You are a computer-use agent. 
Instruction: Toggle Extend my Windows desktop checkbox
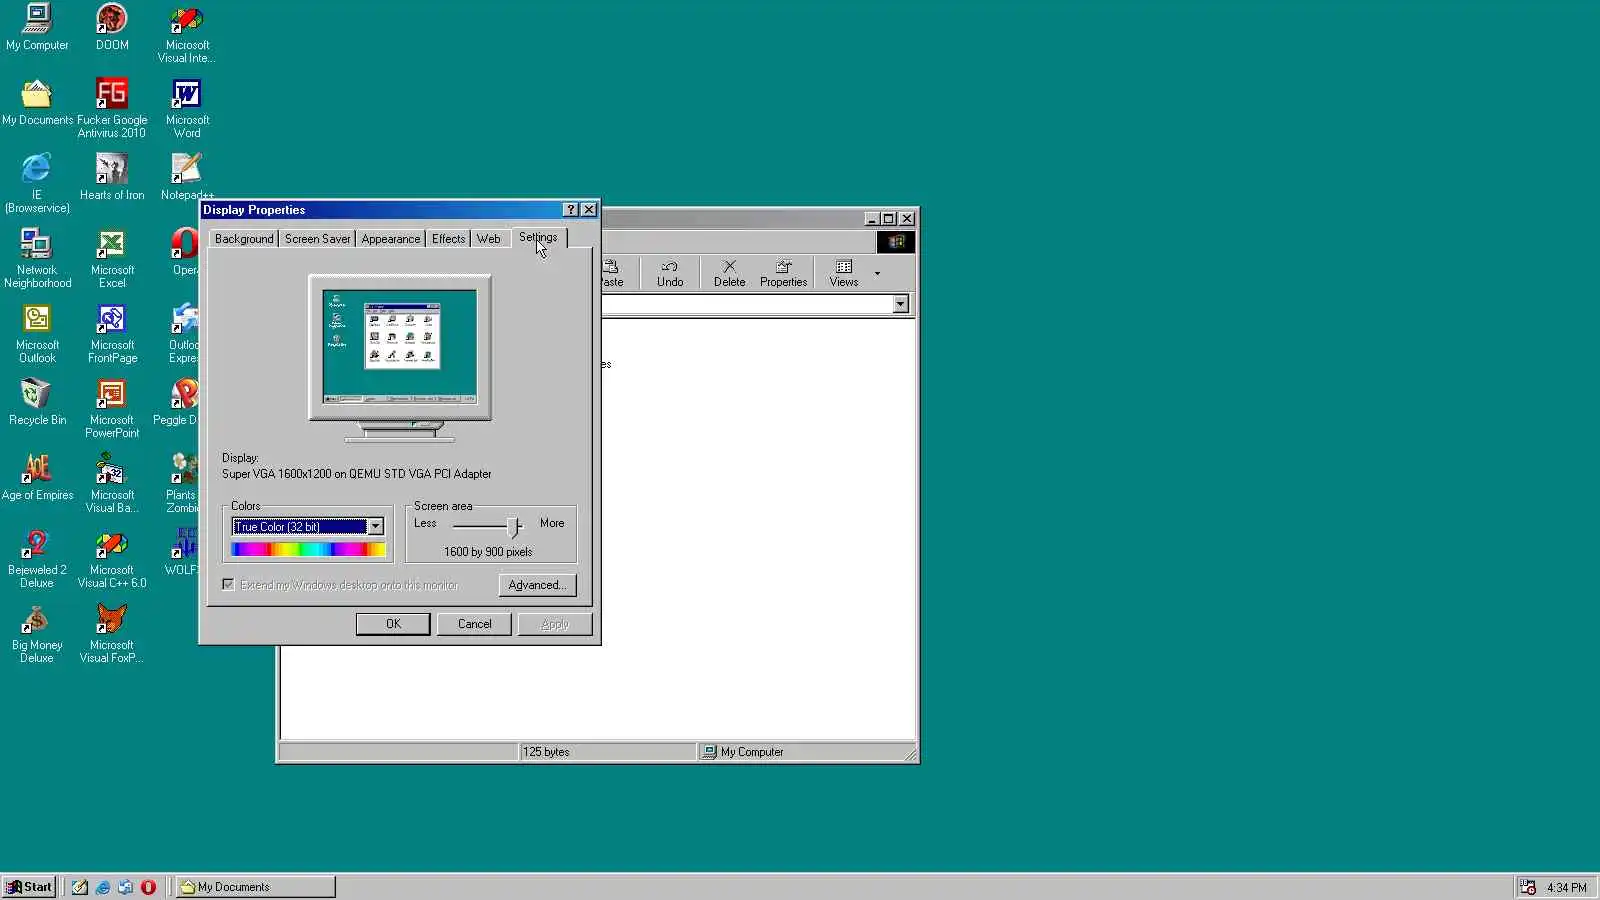pos(229,585)
